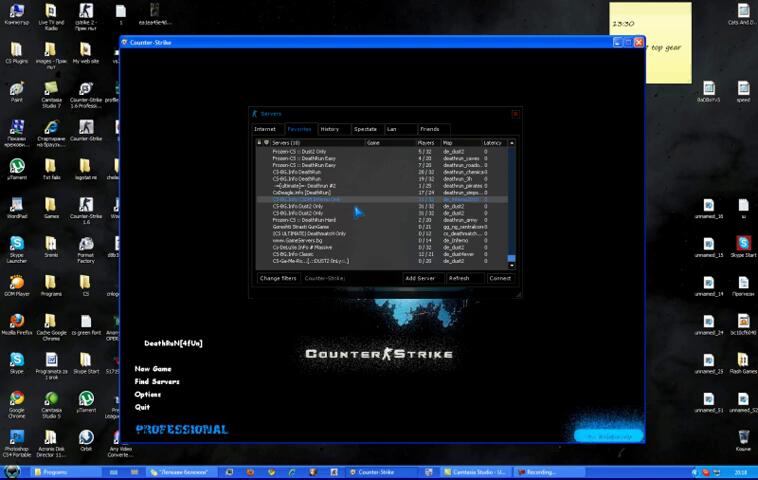Select the CoDeagle.info [DeathRun] server row
Image resolution: width=758 pixels, height=480 pixels.
tap(302, 192)
